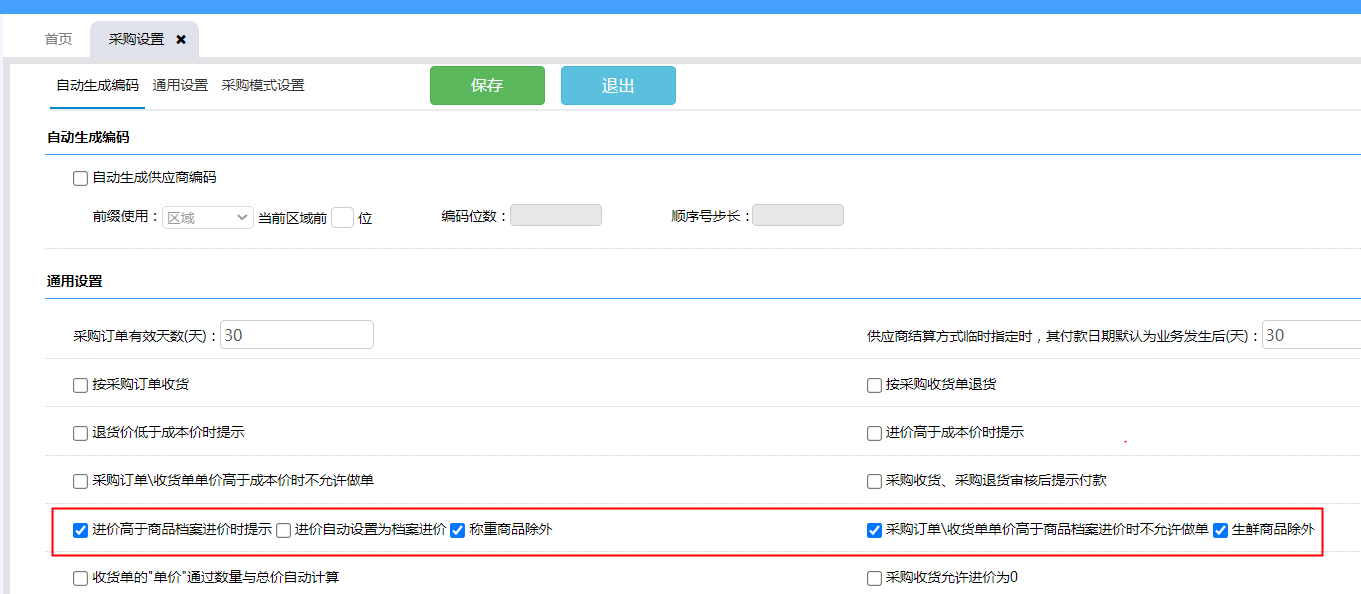This screenshot has height=594, width=1361.
Task: Click the 供应商结算付款日期天数 input field
Action: coord(1311,335)
